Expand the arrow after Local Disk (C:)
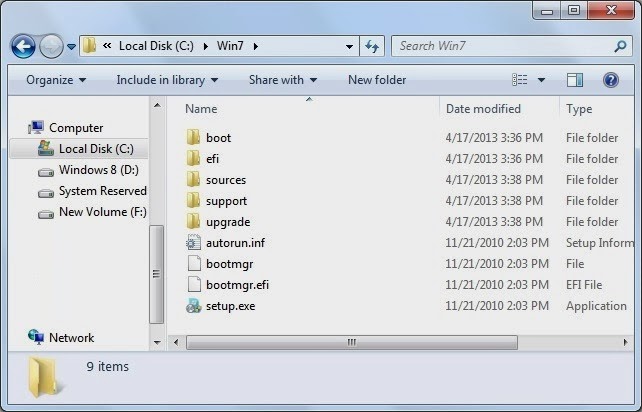Screen dimensions: 642x412 (x=206, y=46)
